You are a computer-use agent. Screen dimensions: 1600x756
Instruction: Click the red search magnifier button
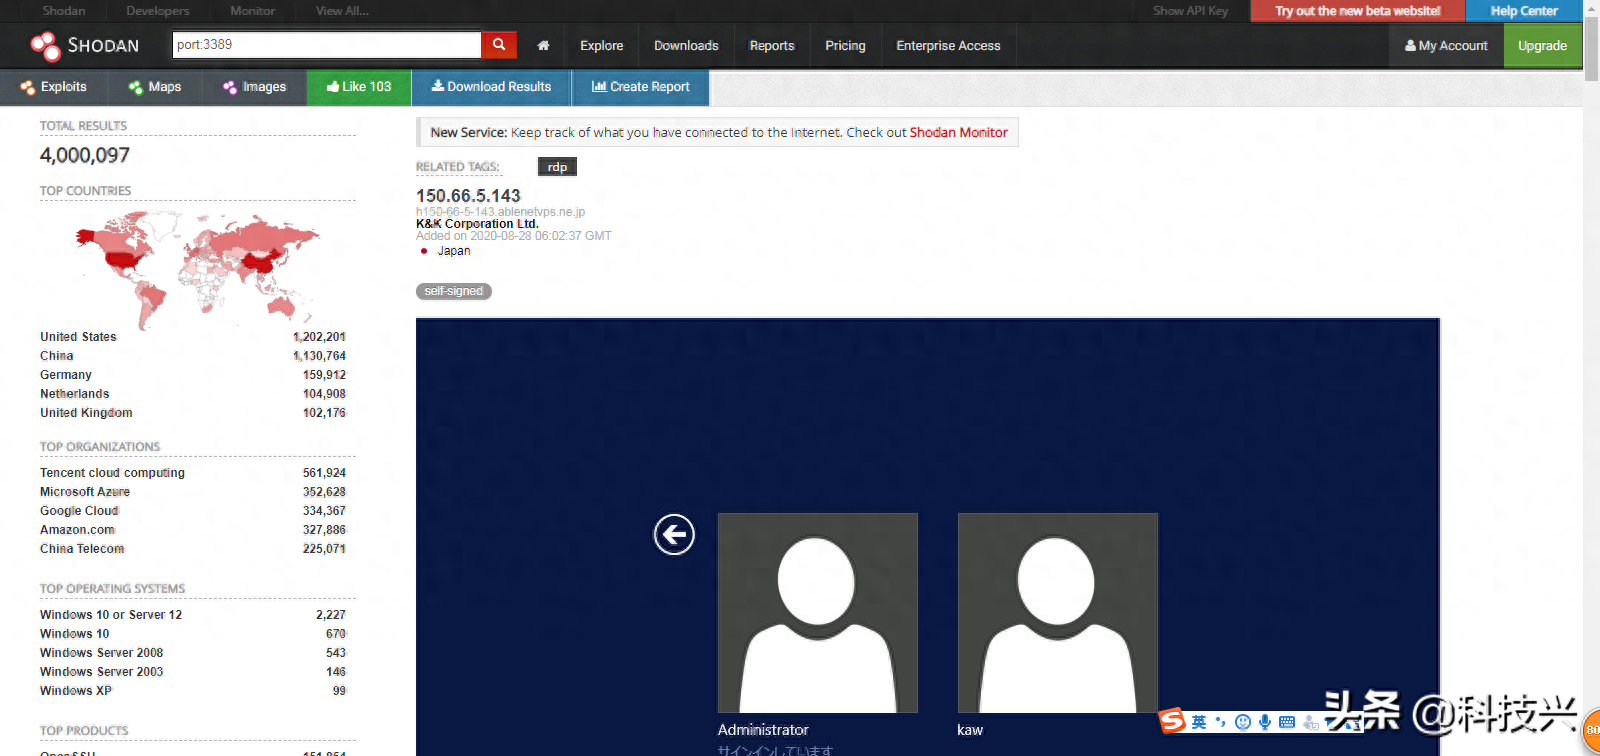pos(499,45)
